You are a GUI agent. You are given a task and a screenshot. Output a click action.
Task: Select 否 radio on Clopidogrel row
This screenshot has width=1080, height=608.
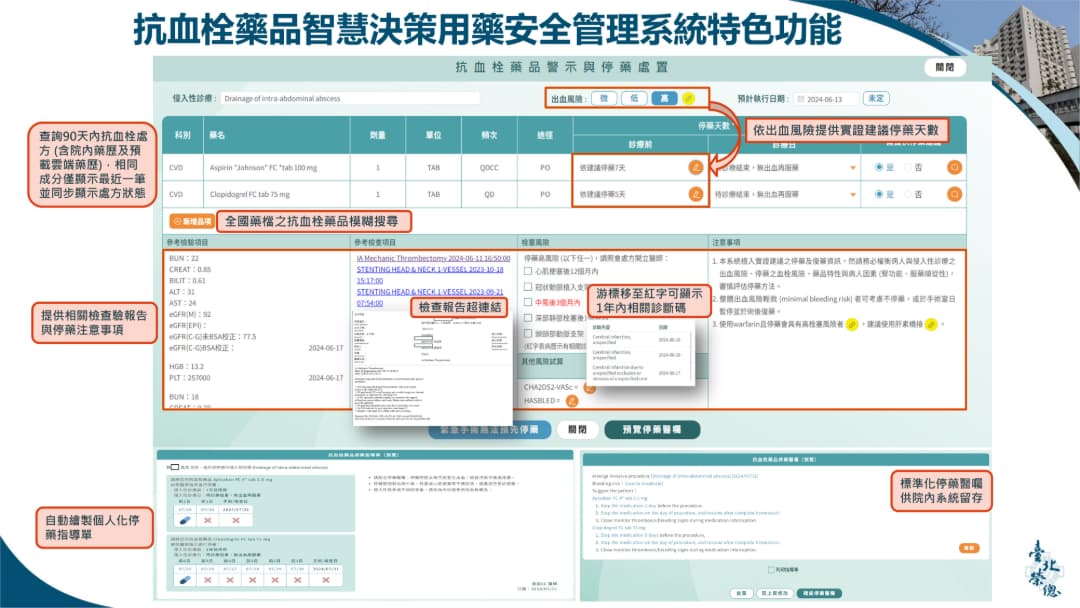pyautogui.click(x=908, y=194)
